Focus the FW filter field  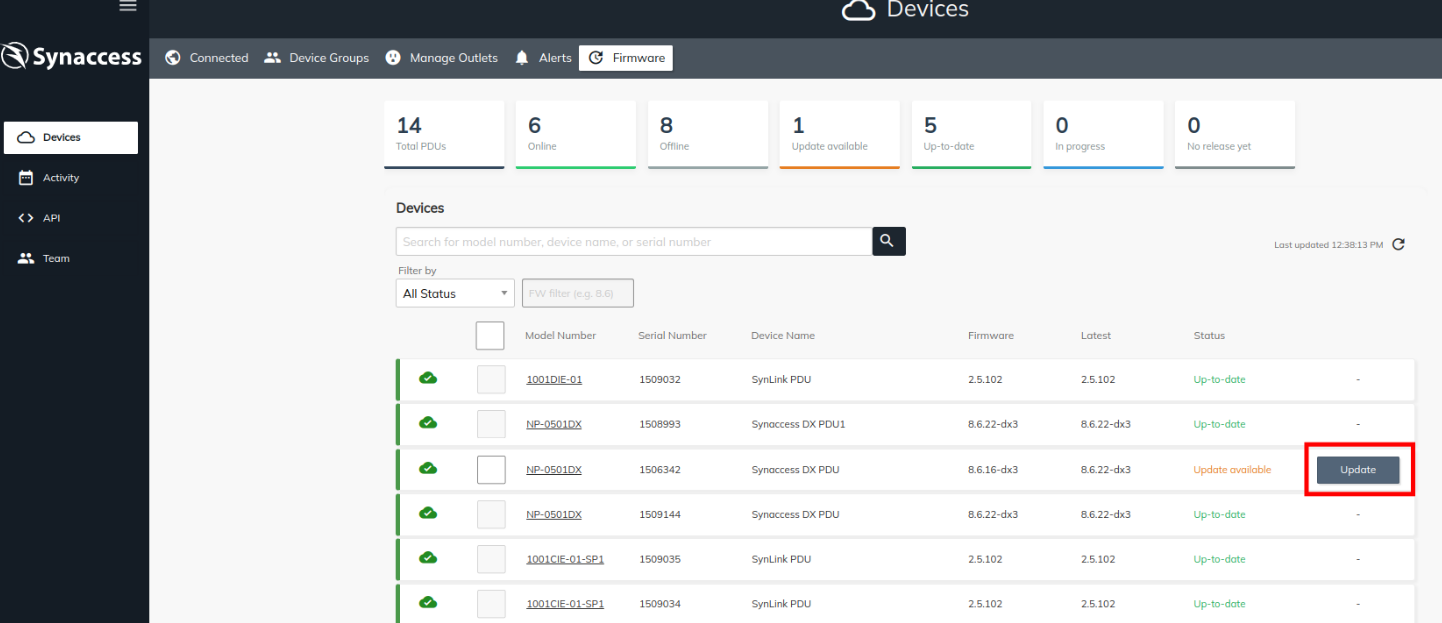point(578,293)
